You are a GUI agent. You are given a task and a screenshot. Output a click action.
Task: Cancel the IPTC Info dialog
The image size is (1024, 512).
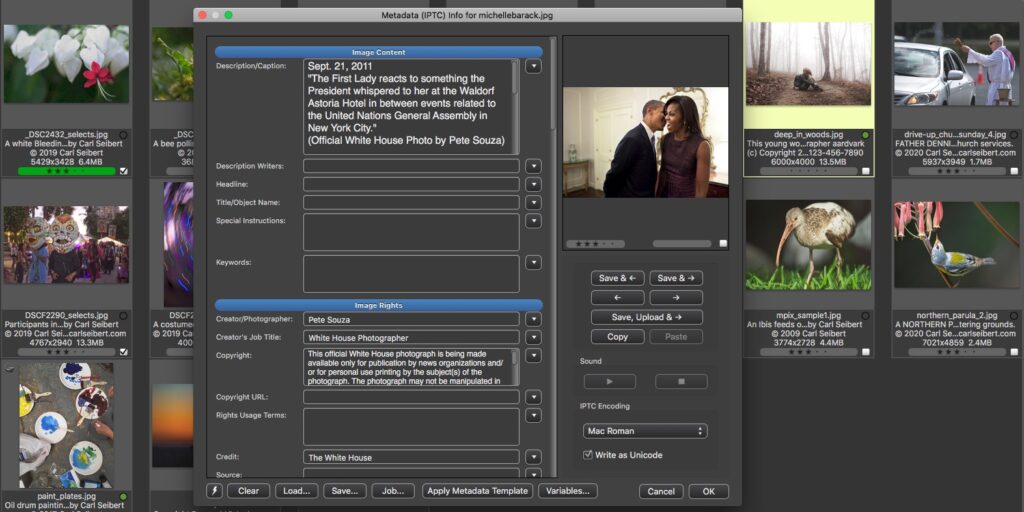click(x=661, y=492)
